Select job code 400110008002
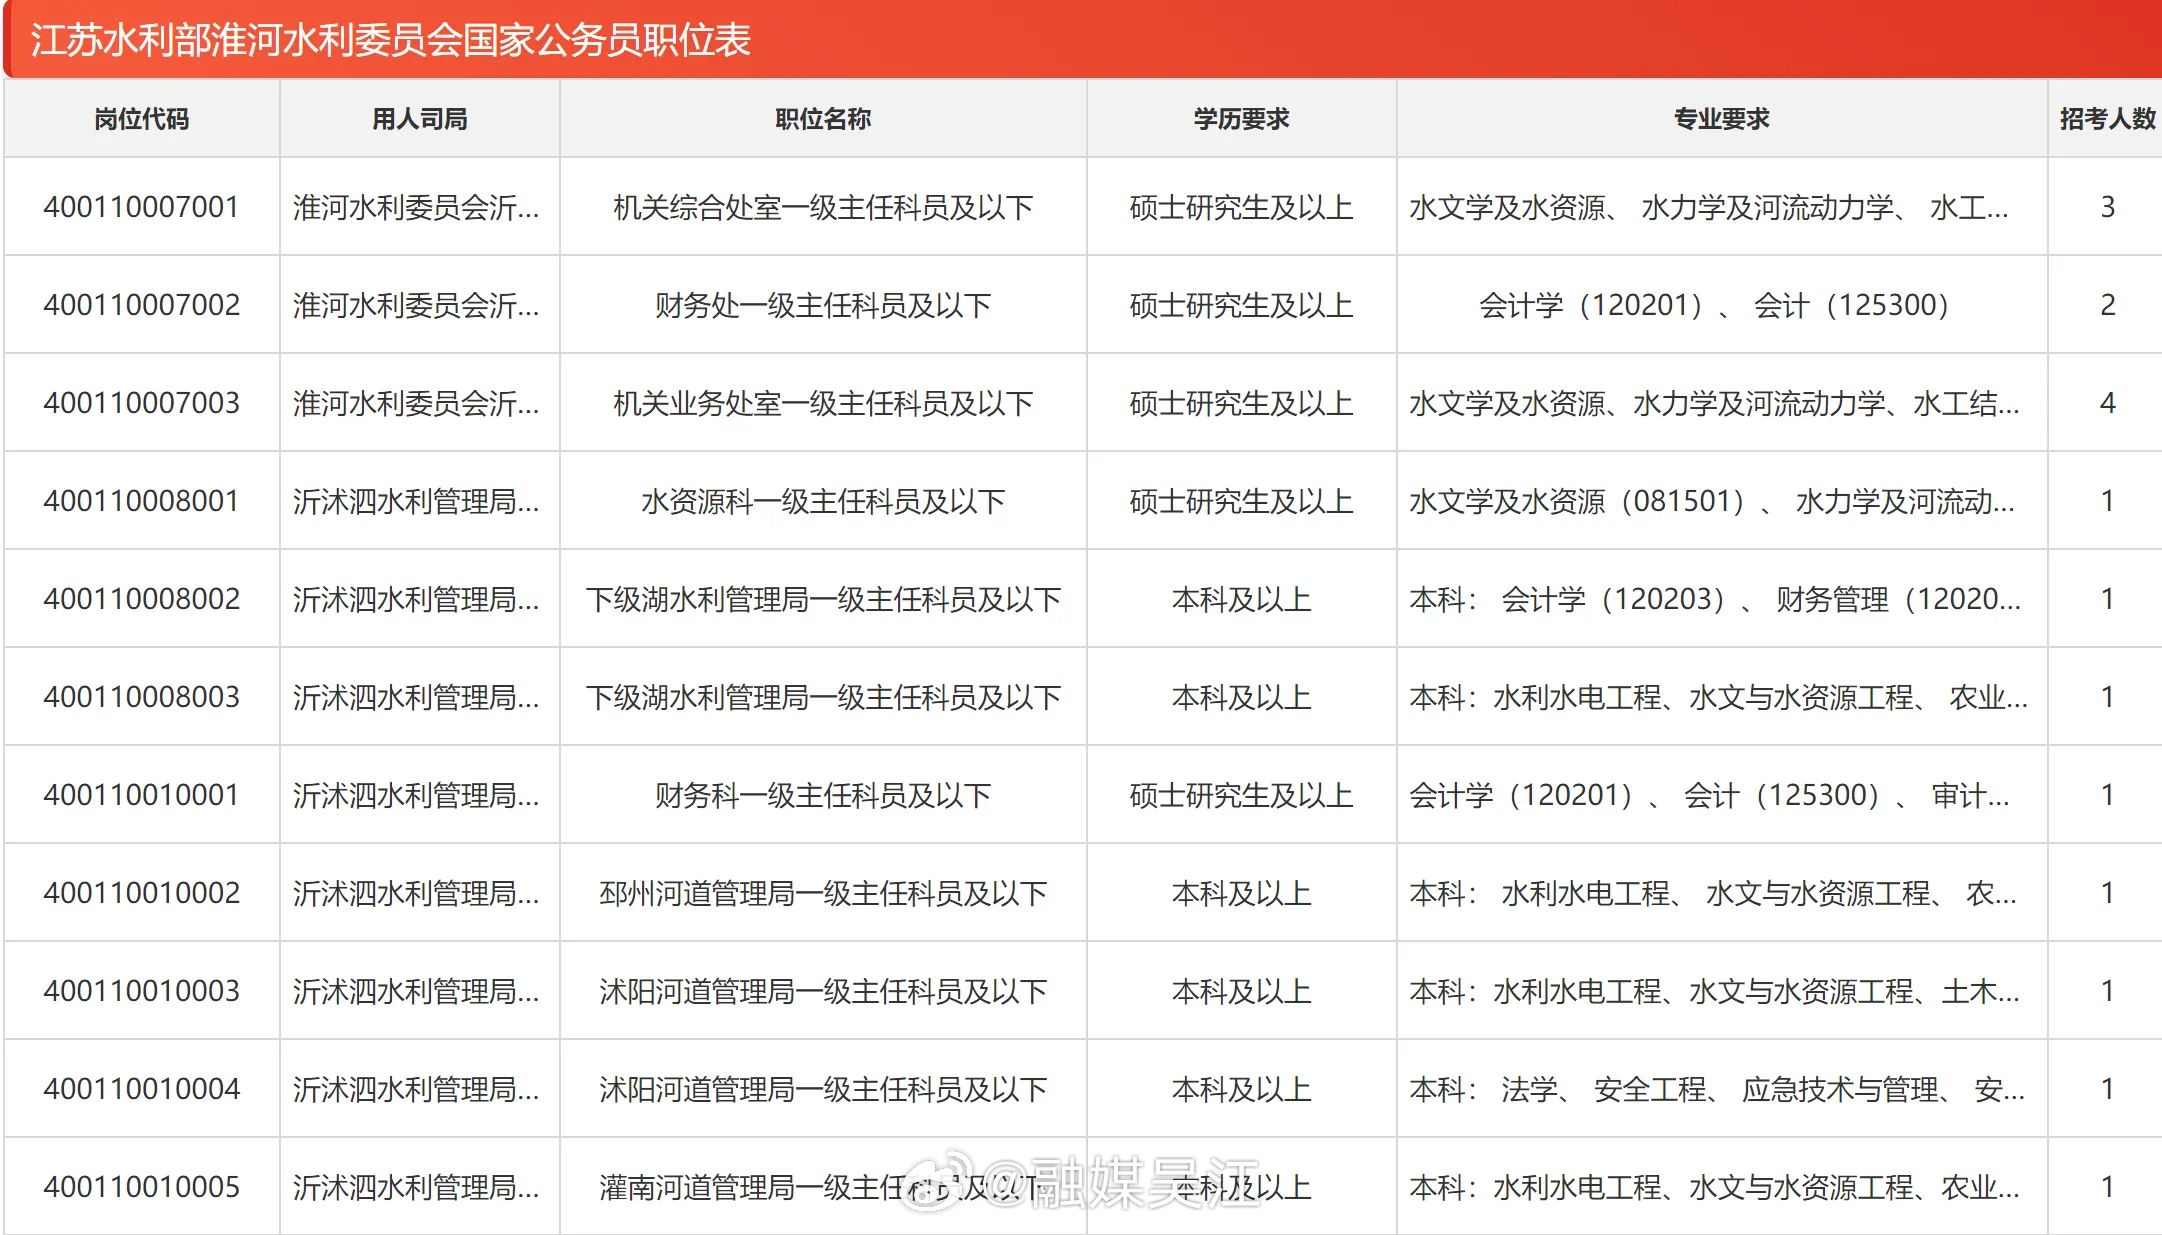 tap(142, 599)
